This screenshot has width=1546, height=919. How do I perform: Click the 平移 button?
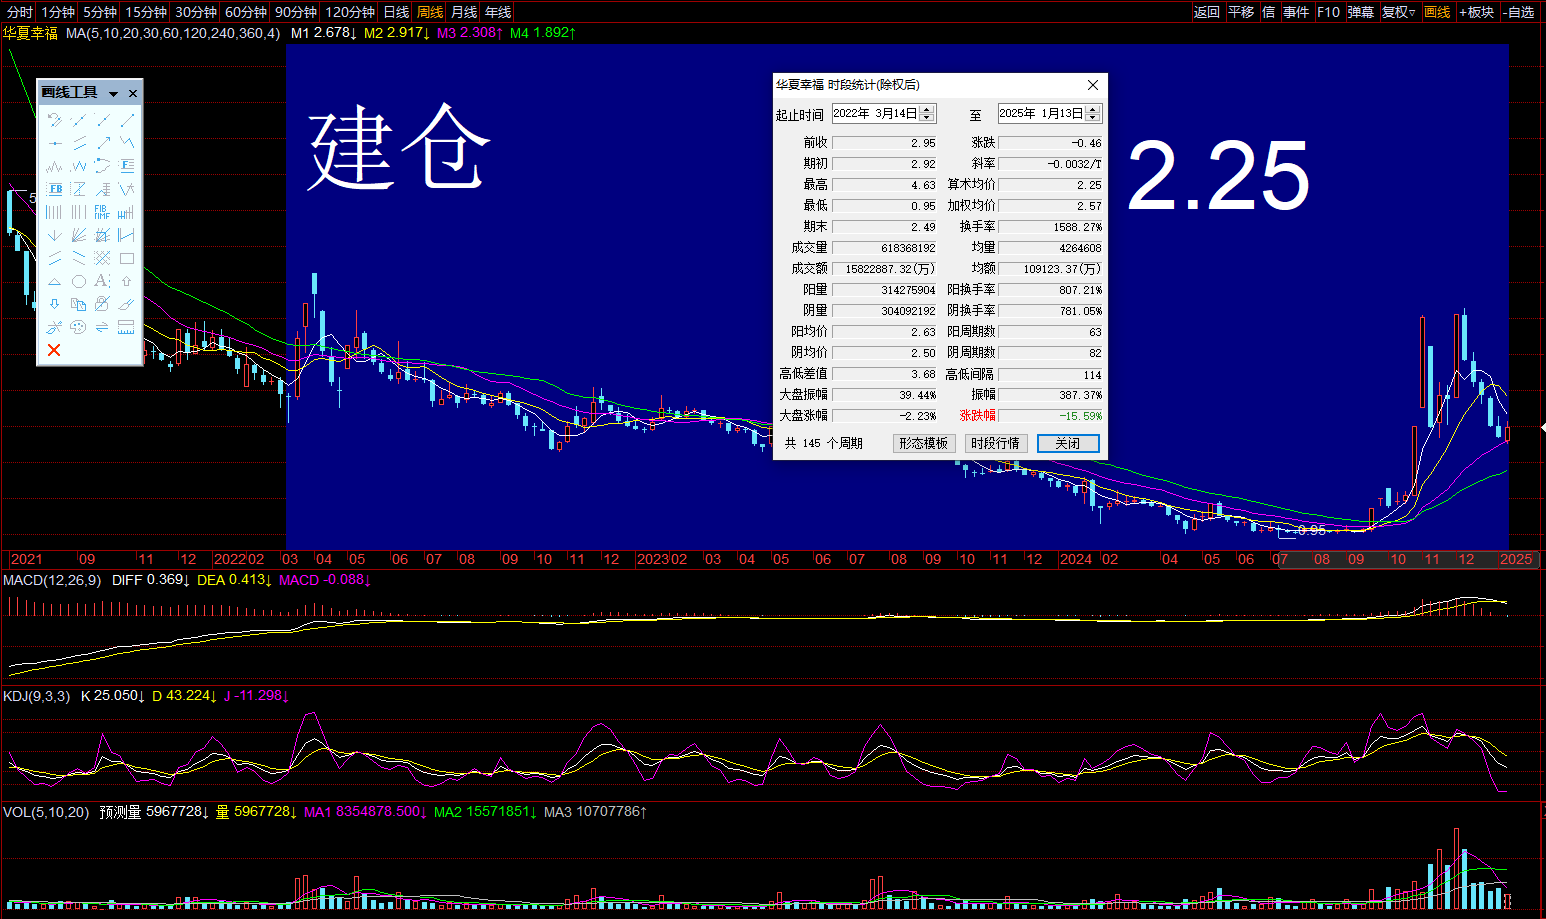[x=1241, y=12]
